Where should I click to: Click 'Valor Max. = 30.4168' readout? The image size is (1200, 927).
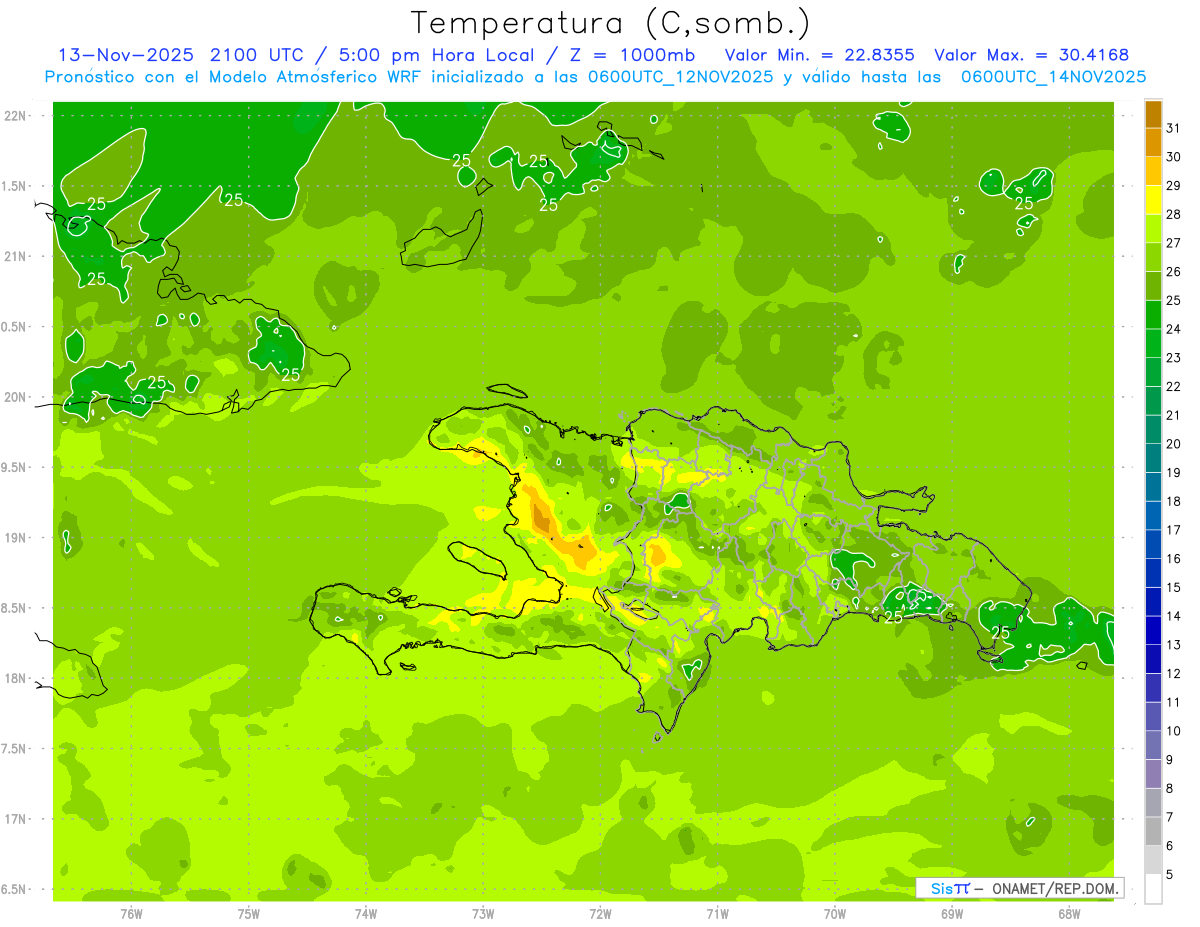point(1031,55)
